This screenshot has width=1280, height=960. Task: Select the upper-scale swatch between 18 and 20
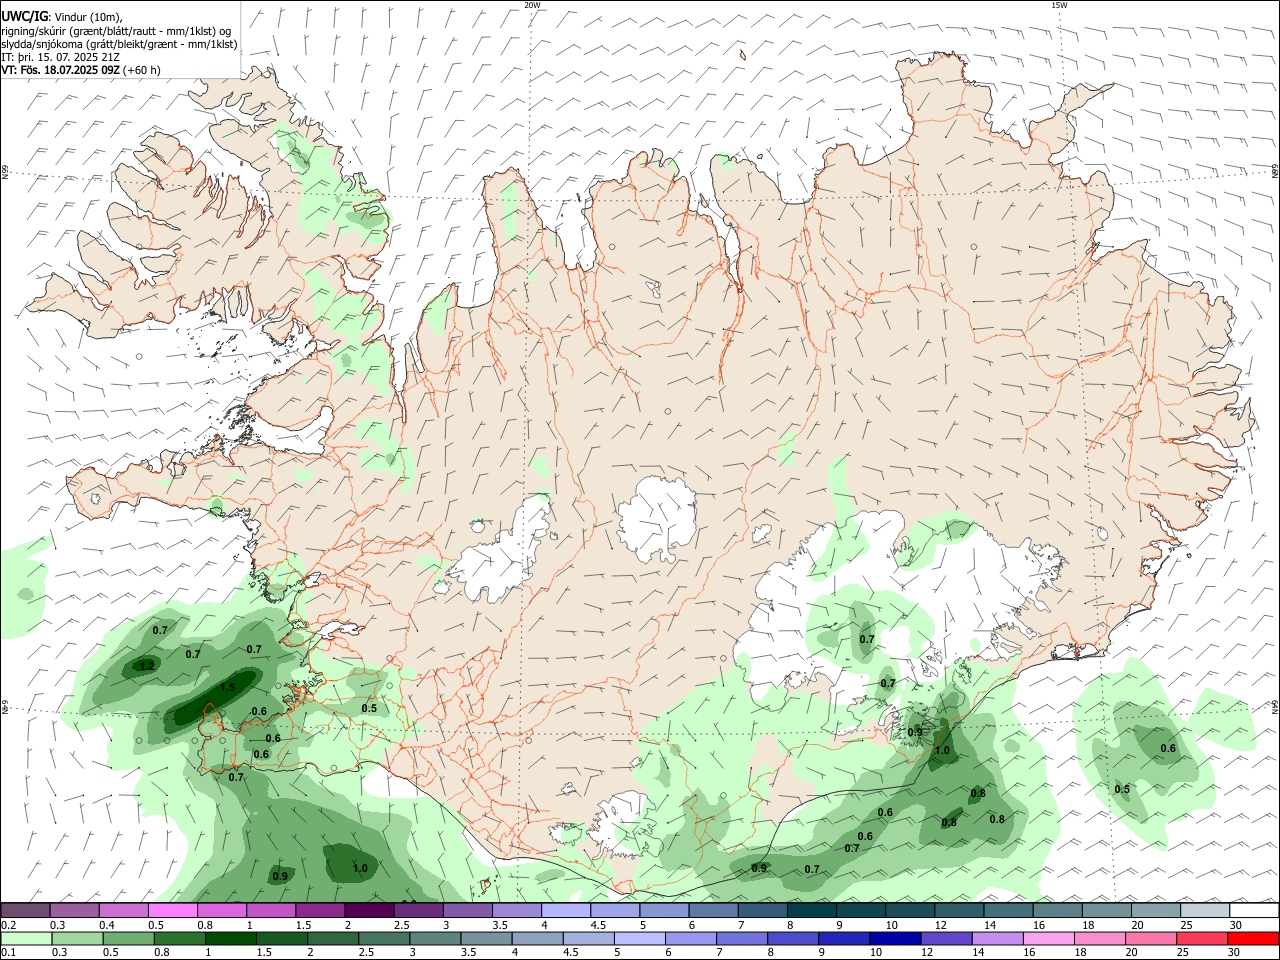(1108, 910)
